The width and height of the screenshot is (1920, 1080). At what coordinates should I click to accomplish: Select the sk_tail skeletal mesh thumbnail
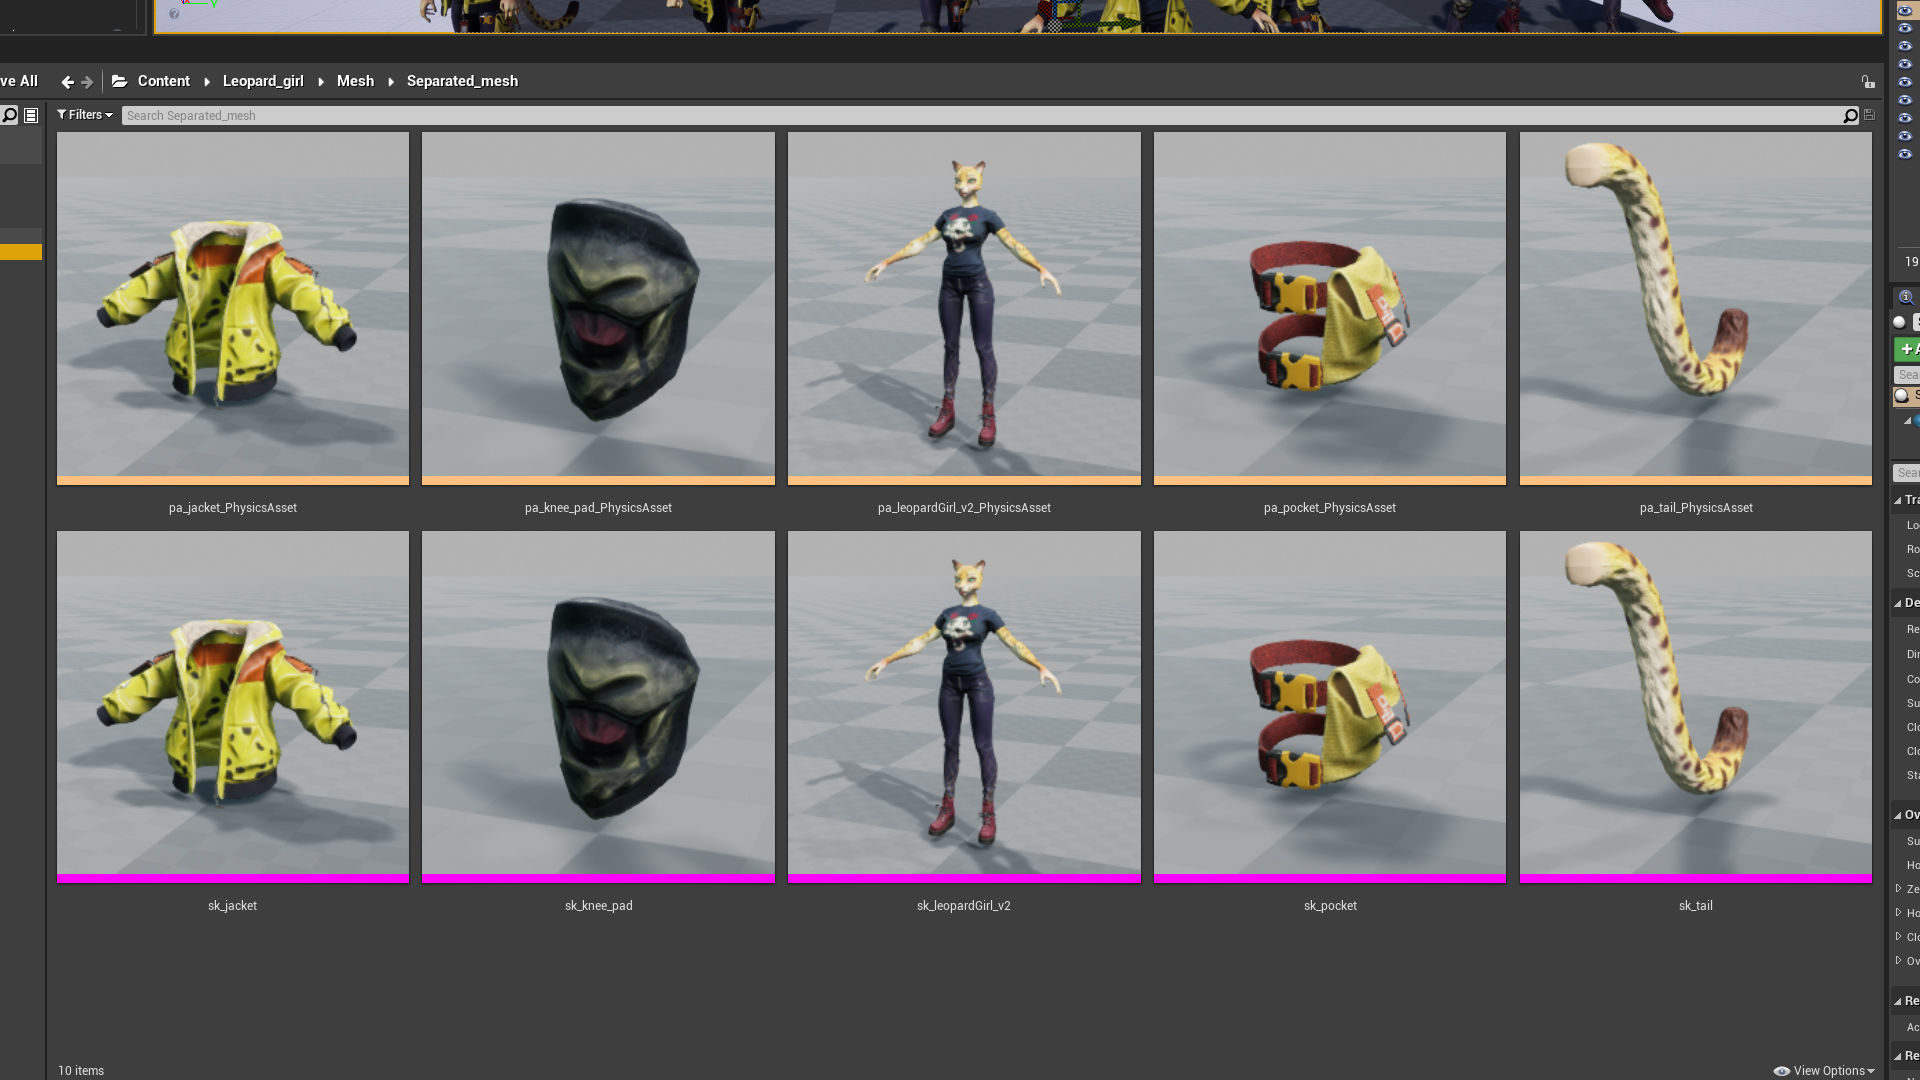point(1695,705)
